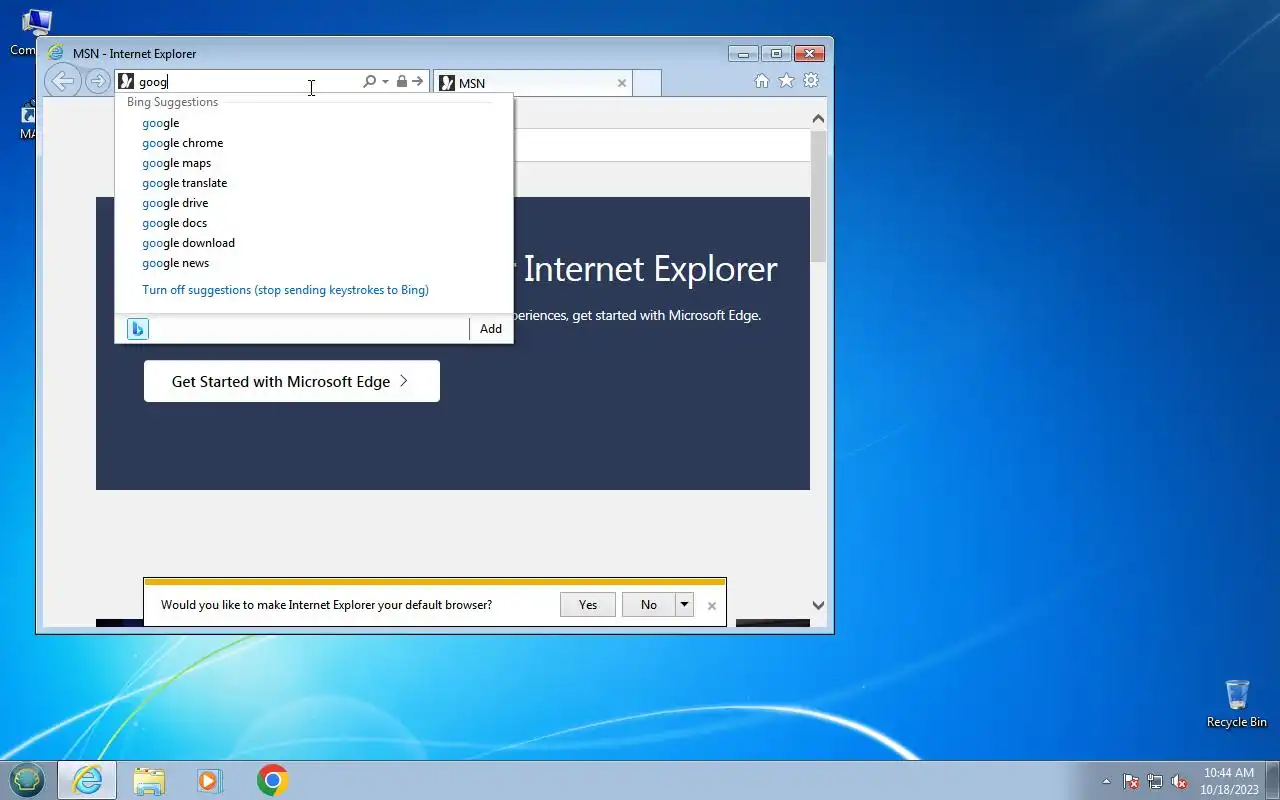Open Windows Media Player taskbar icon
This screenshot has width=1280, height=800.
[210, 780]
